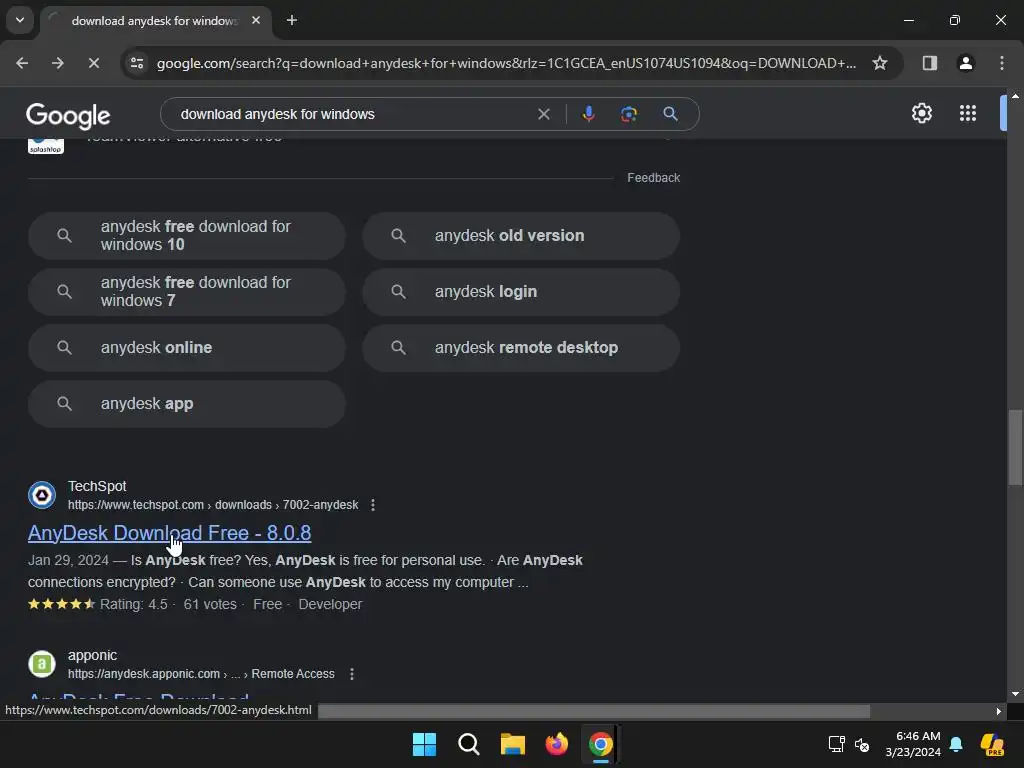Select the download anydesk for windows tab
1024x768 pixels.
click(155, 21)
